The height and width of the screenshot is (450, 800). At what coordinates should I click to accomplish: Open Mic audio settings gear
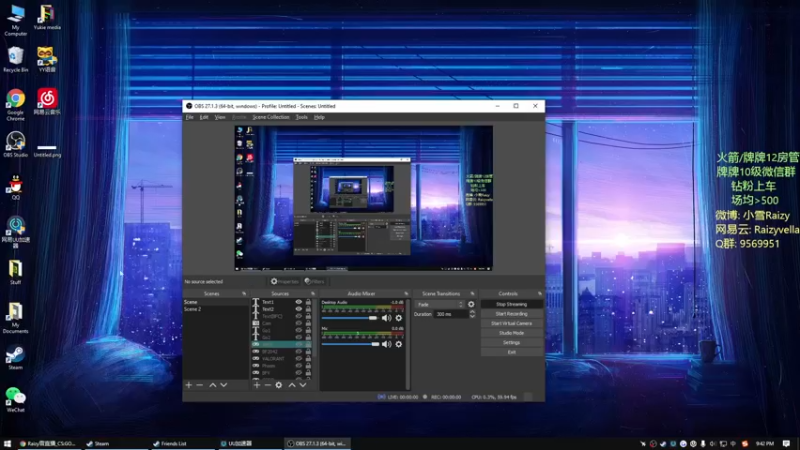pos(399,344)
